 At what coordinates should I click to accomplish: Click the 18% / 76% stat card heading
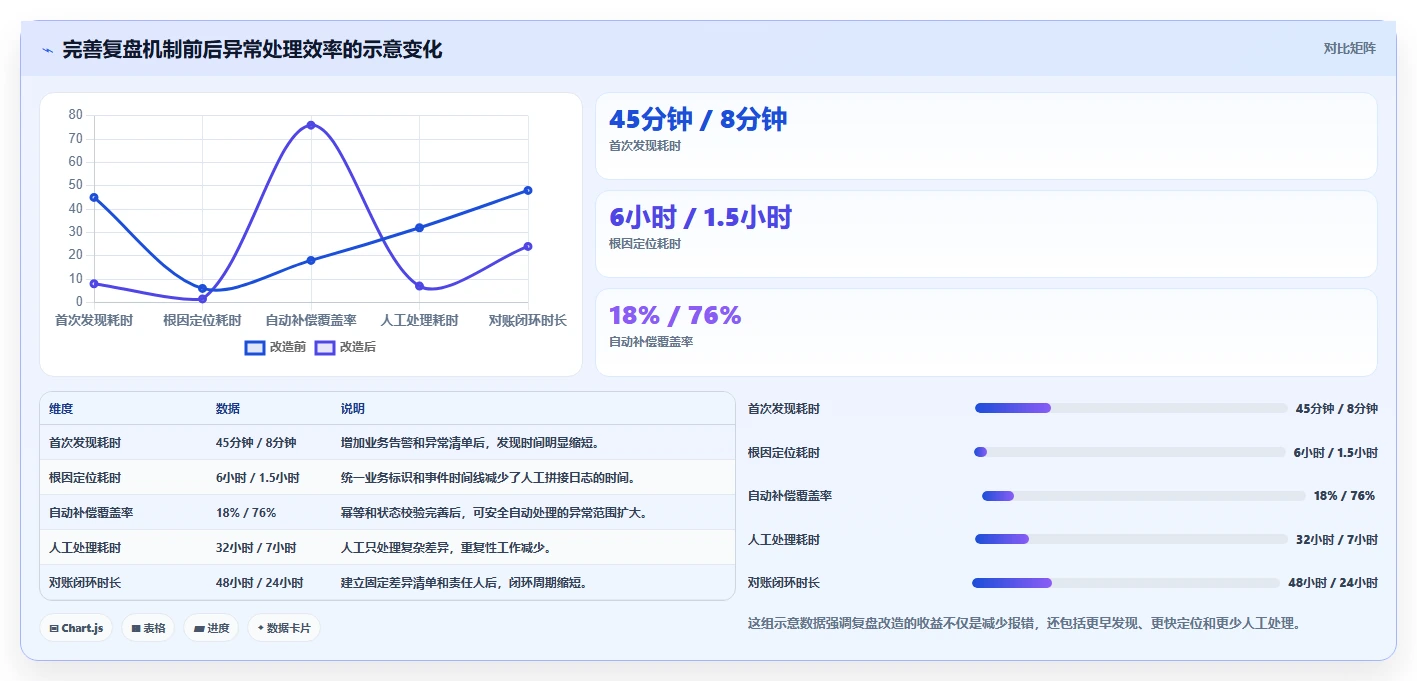675,315
